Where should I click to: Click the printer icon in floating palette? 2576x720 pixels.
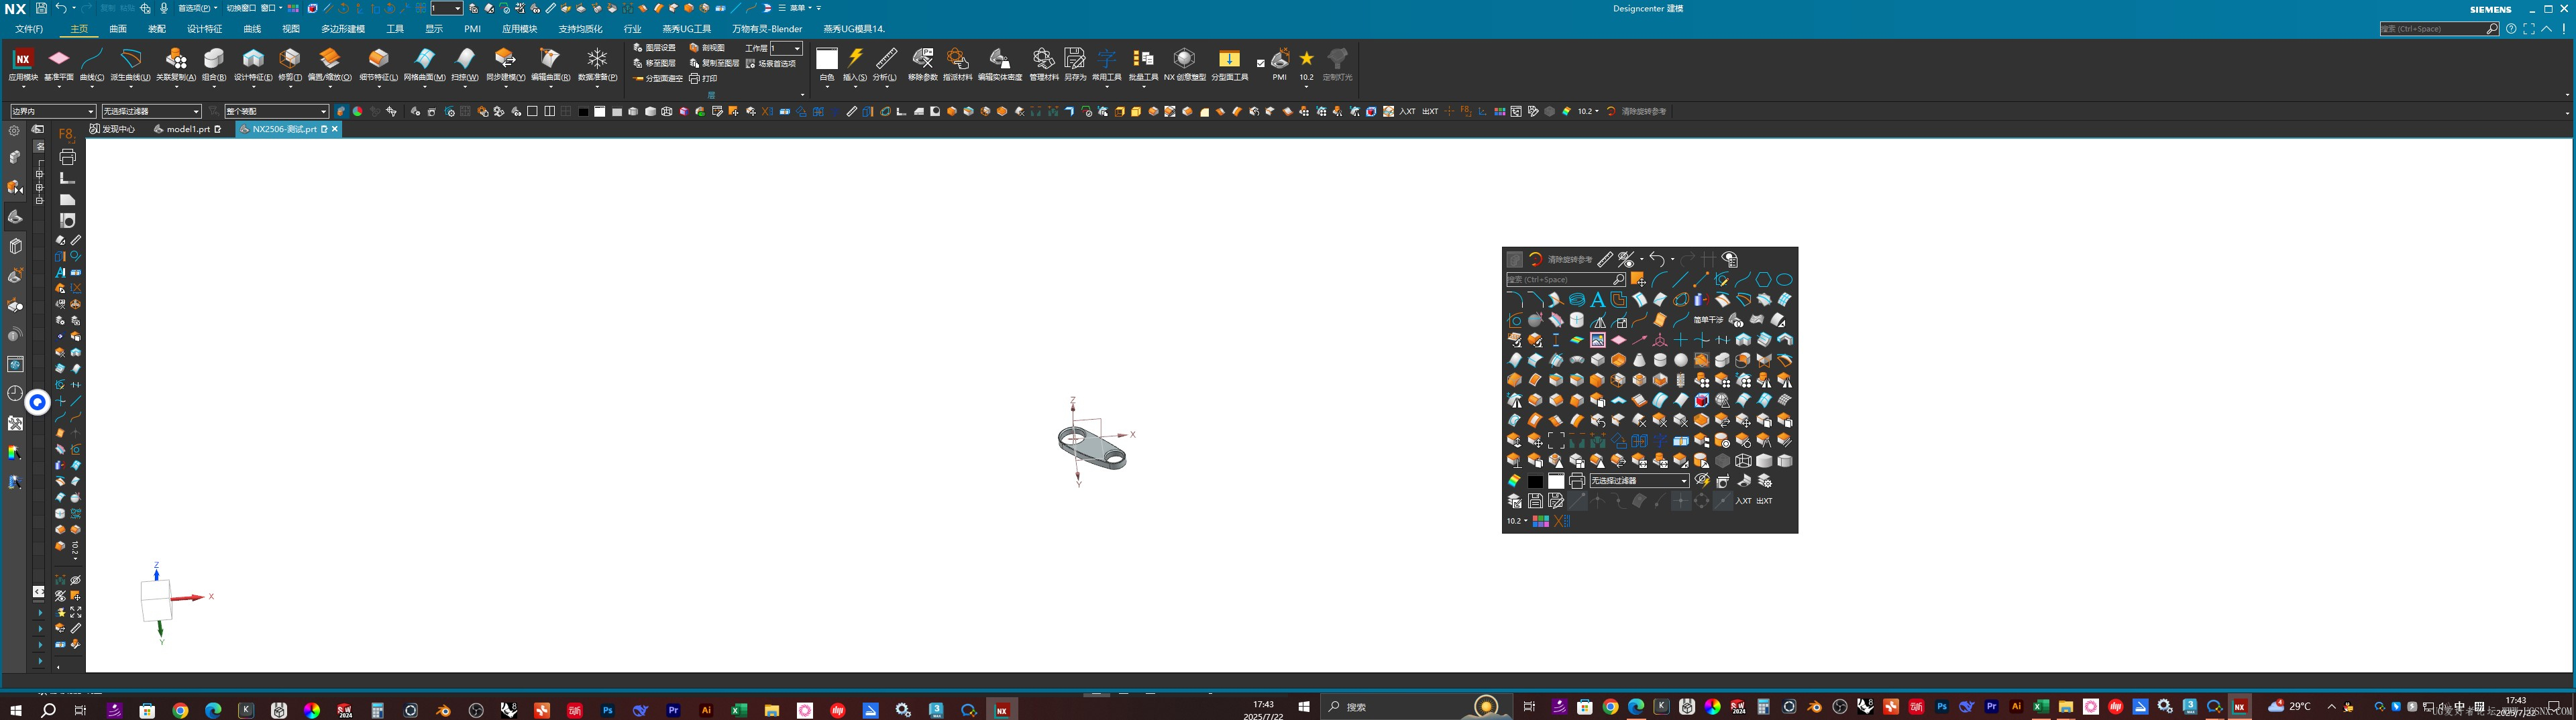coord(1577,481)
